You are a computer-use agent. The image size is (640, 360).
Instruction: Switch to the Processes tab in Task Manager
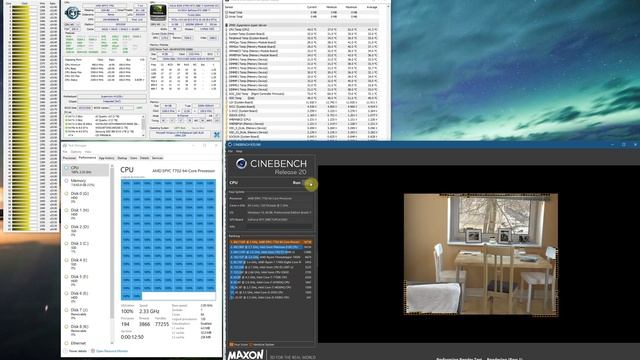pos(69,158)
